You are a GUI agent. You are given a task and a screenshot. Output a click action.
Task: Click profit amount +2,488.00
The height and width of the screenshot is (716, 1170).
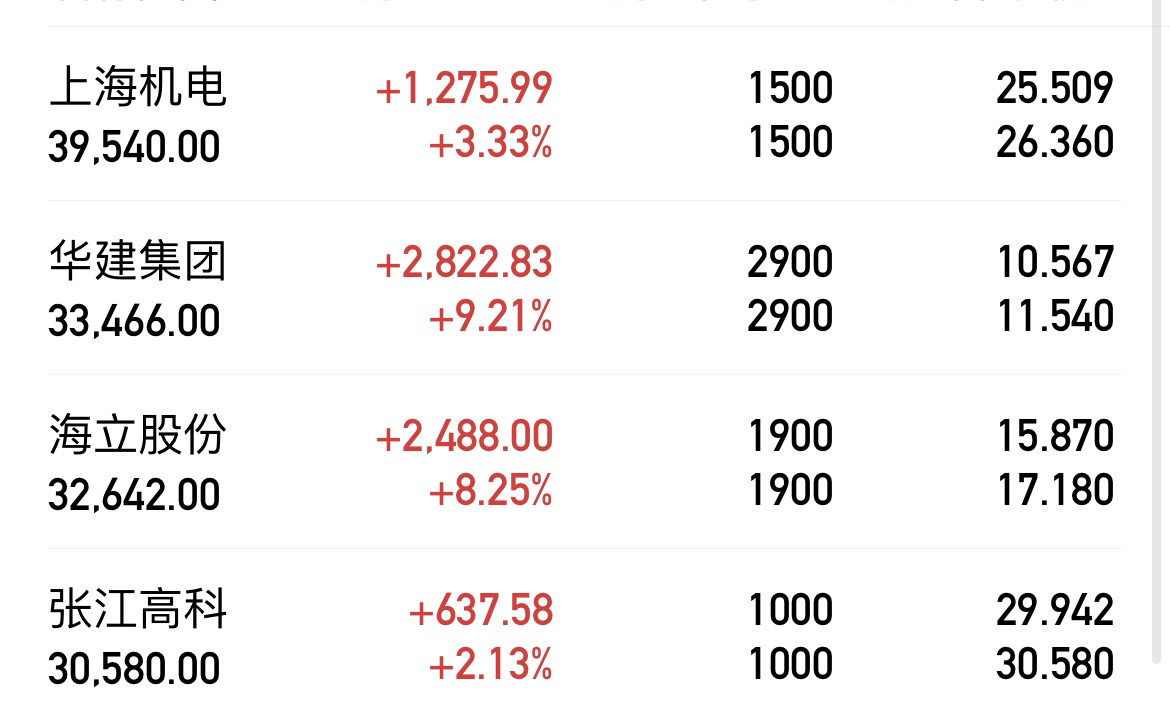(x=463, y=436)
